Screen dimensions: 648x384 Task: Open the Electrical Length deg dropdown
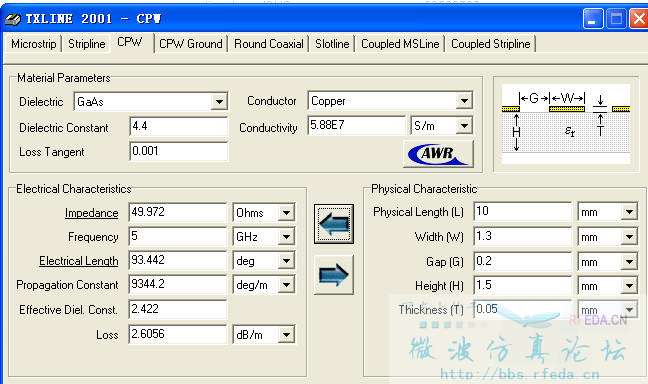pyautogui.click(x=286, y=261)
